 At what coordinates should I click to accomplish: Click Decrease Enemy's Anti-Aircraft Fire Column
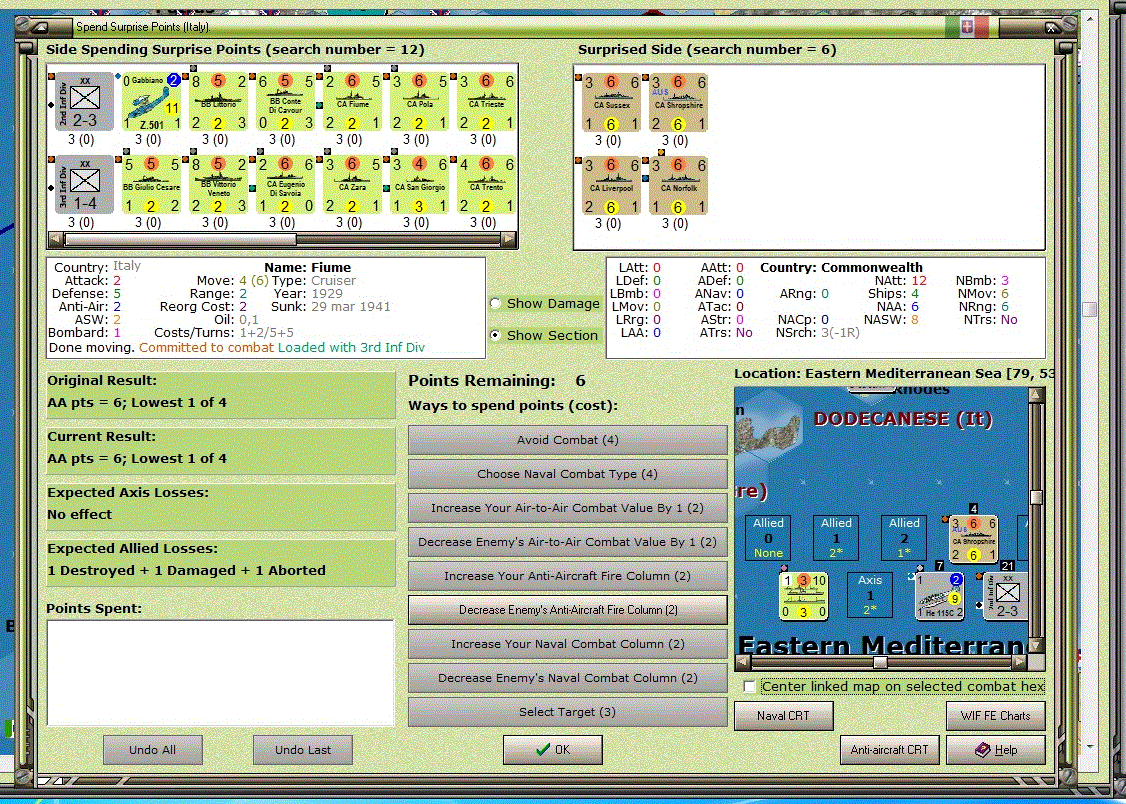click(x=567, y=610)
